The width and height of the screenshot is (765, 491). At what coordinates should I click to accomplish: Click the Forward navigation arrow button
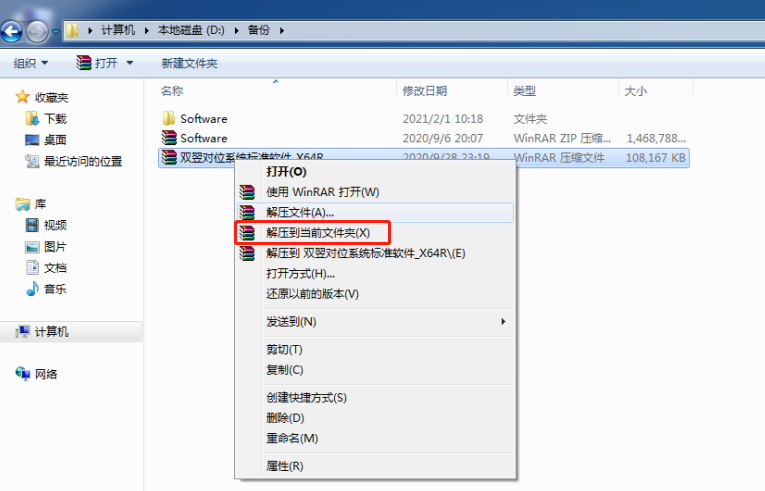[x=37, y=32]
